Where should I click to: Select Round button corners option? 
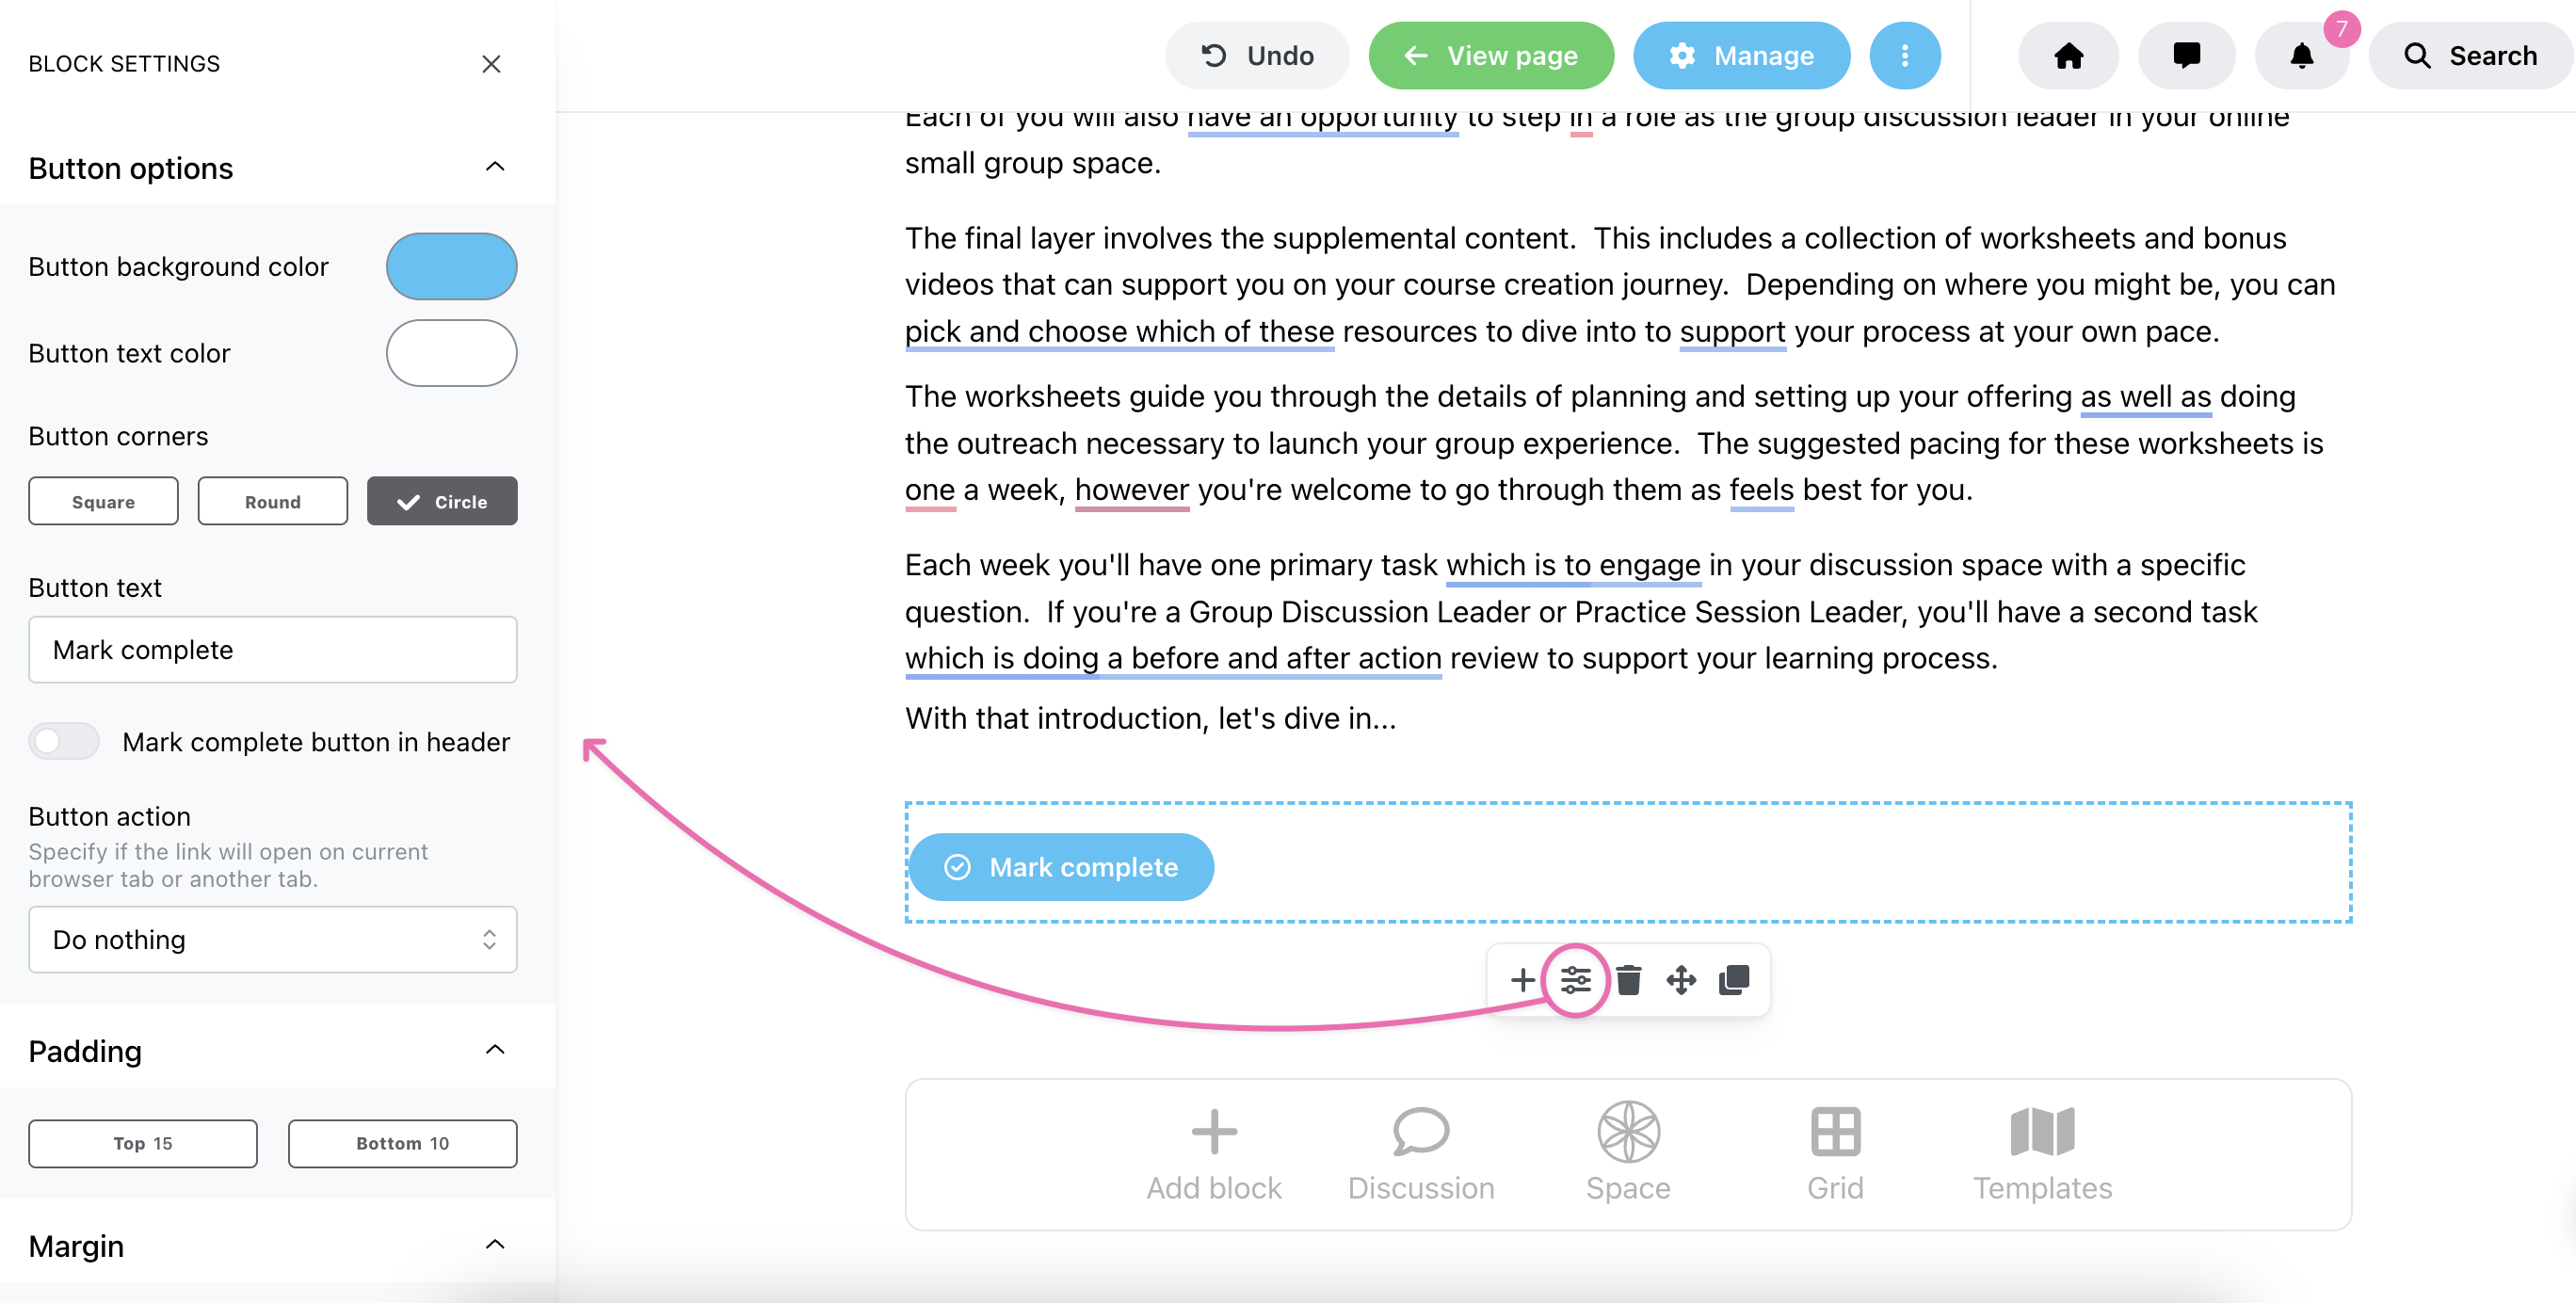click(x=272, y=501)
